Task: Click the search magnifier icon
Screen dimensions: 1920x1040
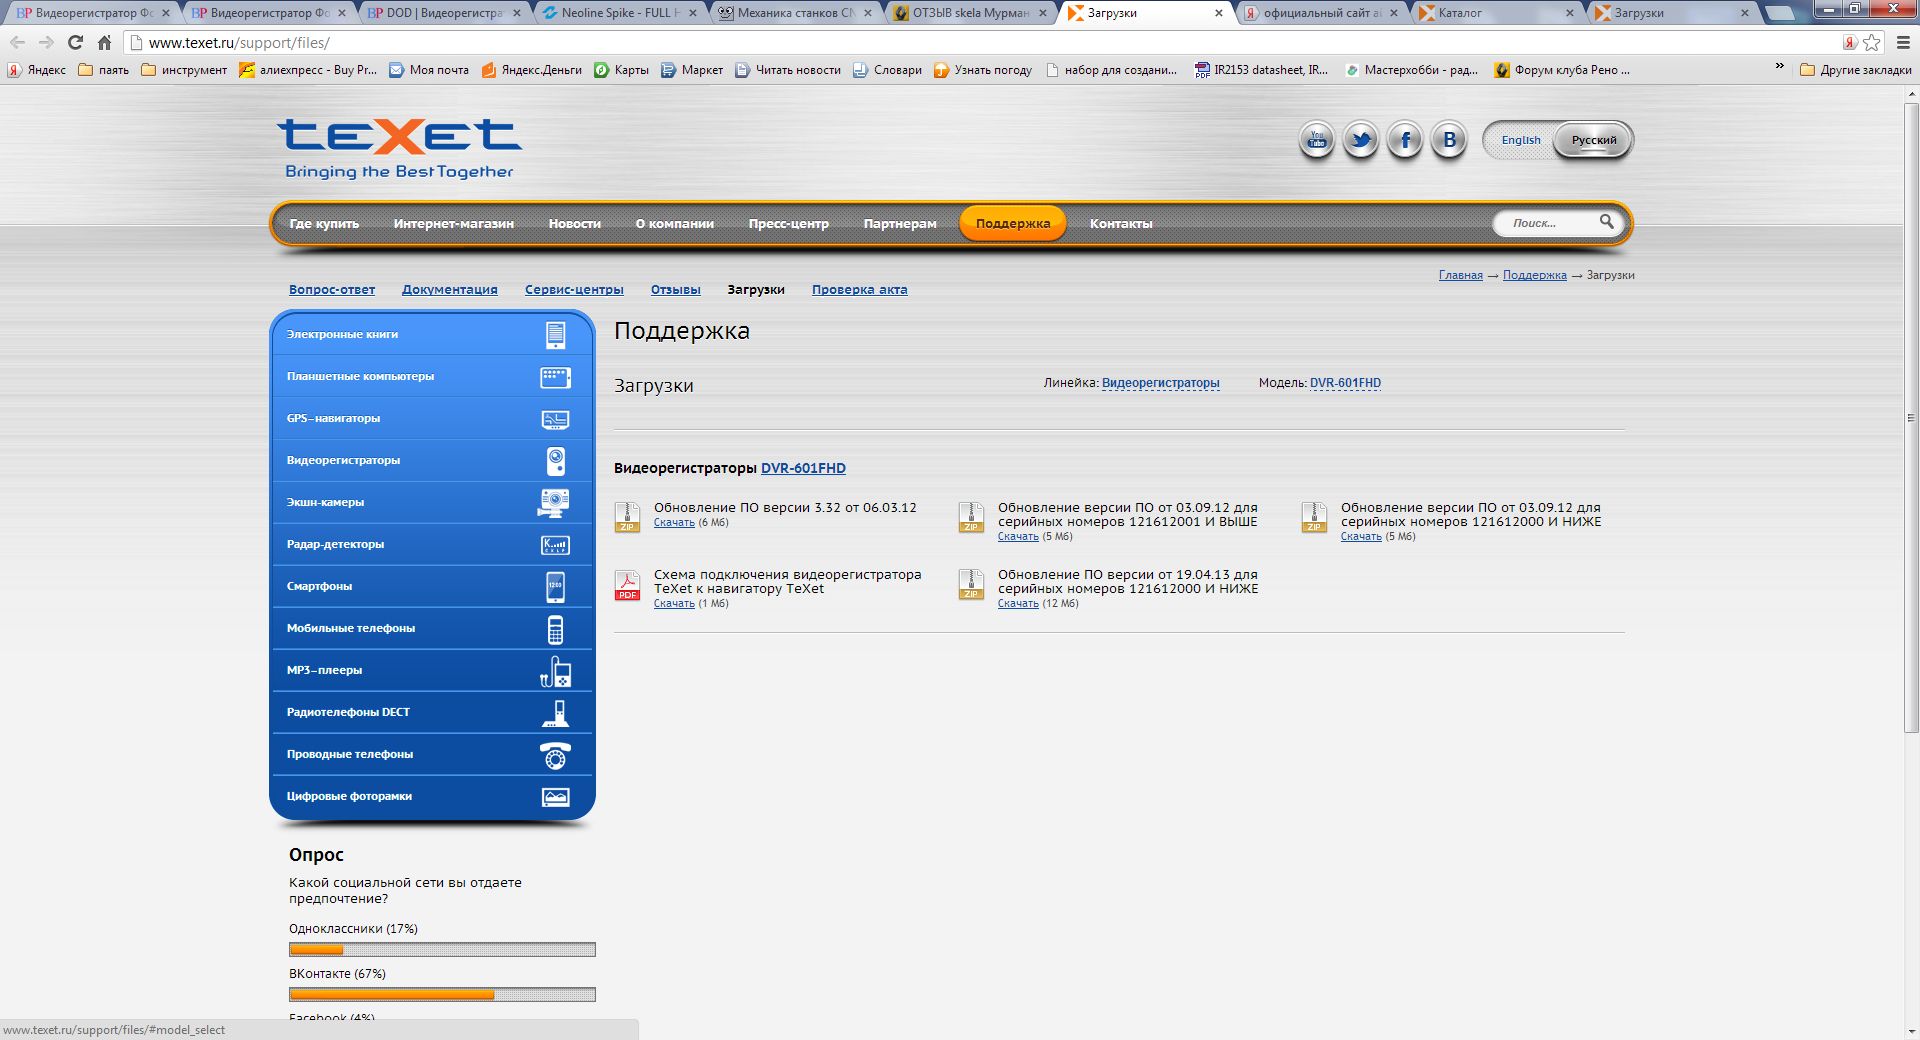Action: [x=1606, y=222]
